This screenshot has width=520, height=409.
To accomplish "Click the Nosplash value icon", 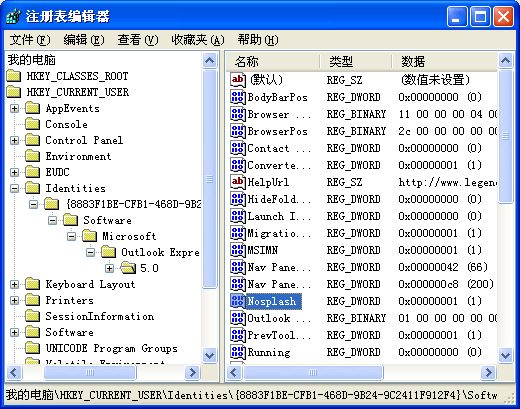I will tap(238, 301).
